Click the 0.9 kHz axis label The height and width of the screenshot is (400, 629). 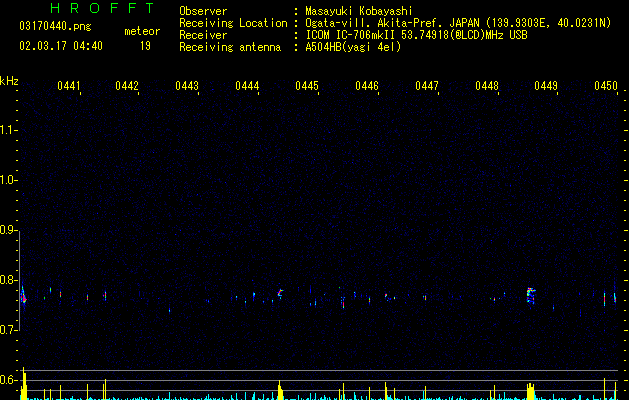click(x=8, y=230)
